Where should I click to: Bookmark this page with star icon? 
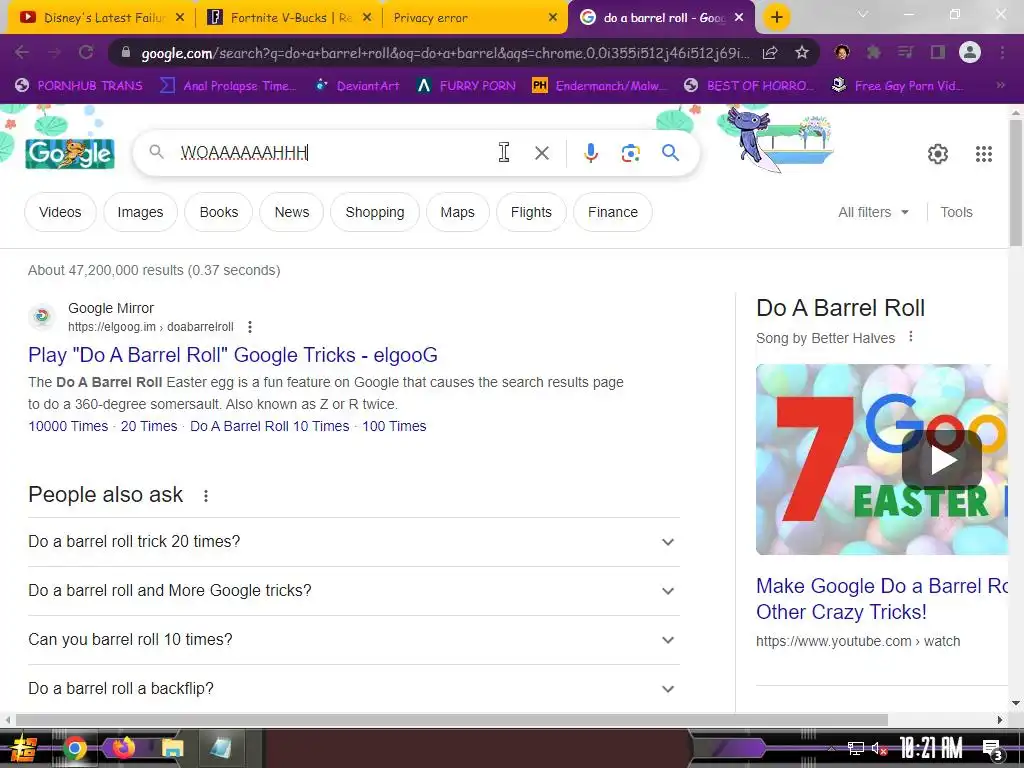[802, 52]
